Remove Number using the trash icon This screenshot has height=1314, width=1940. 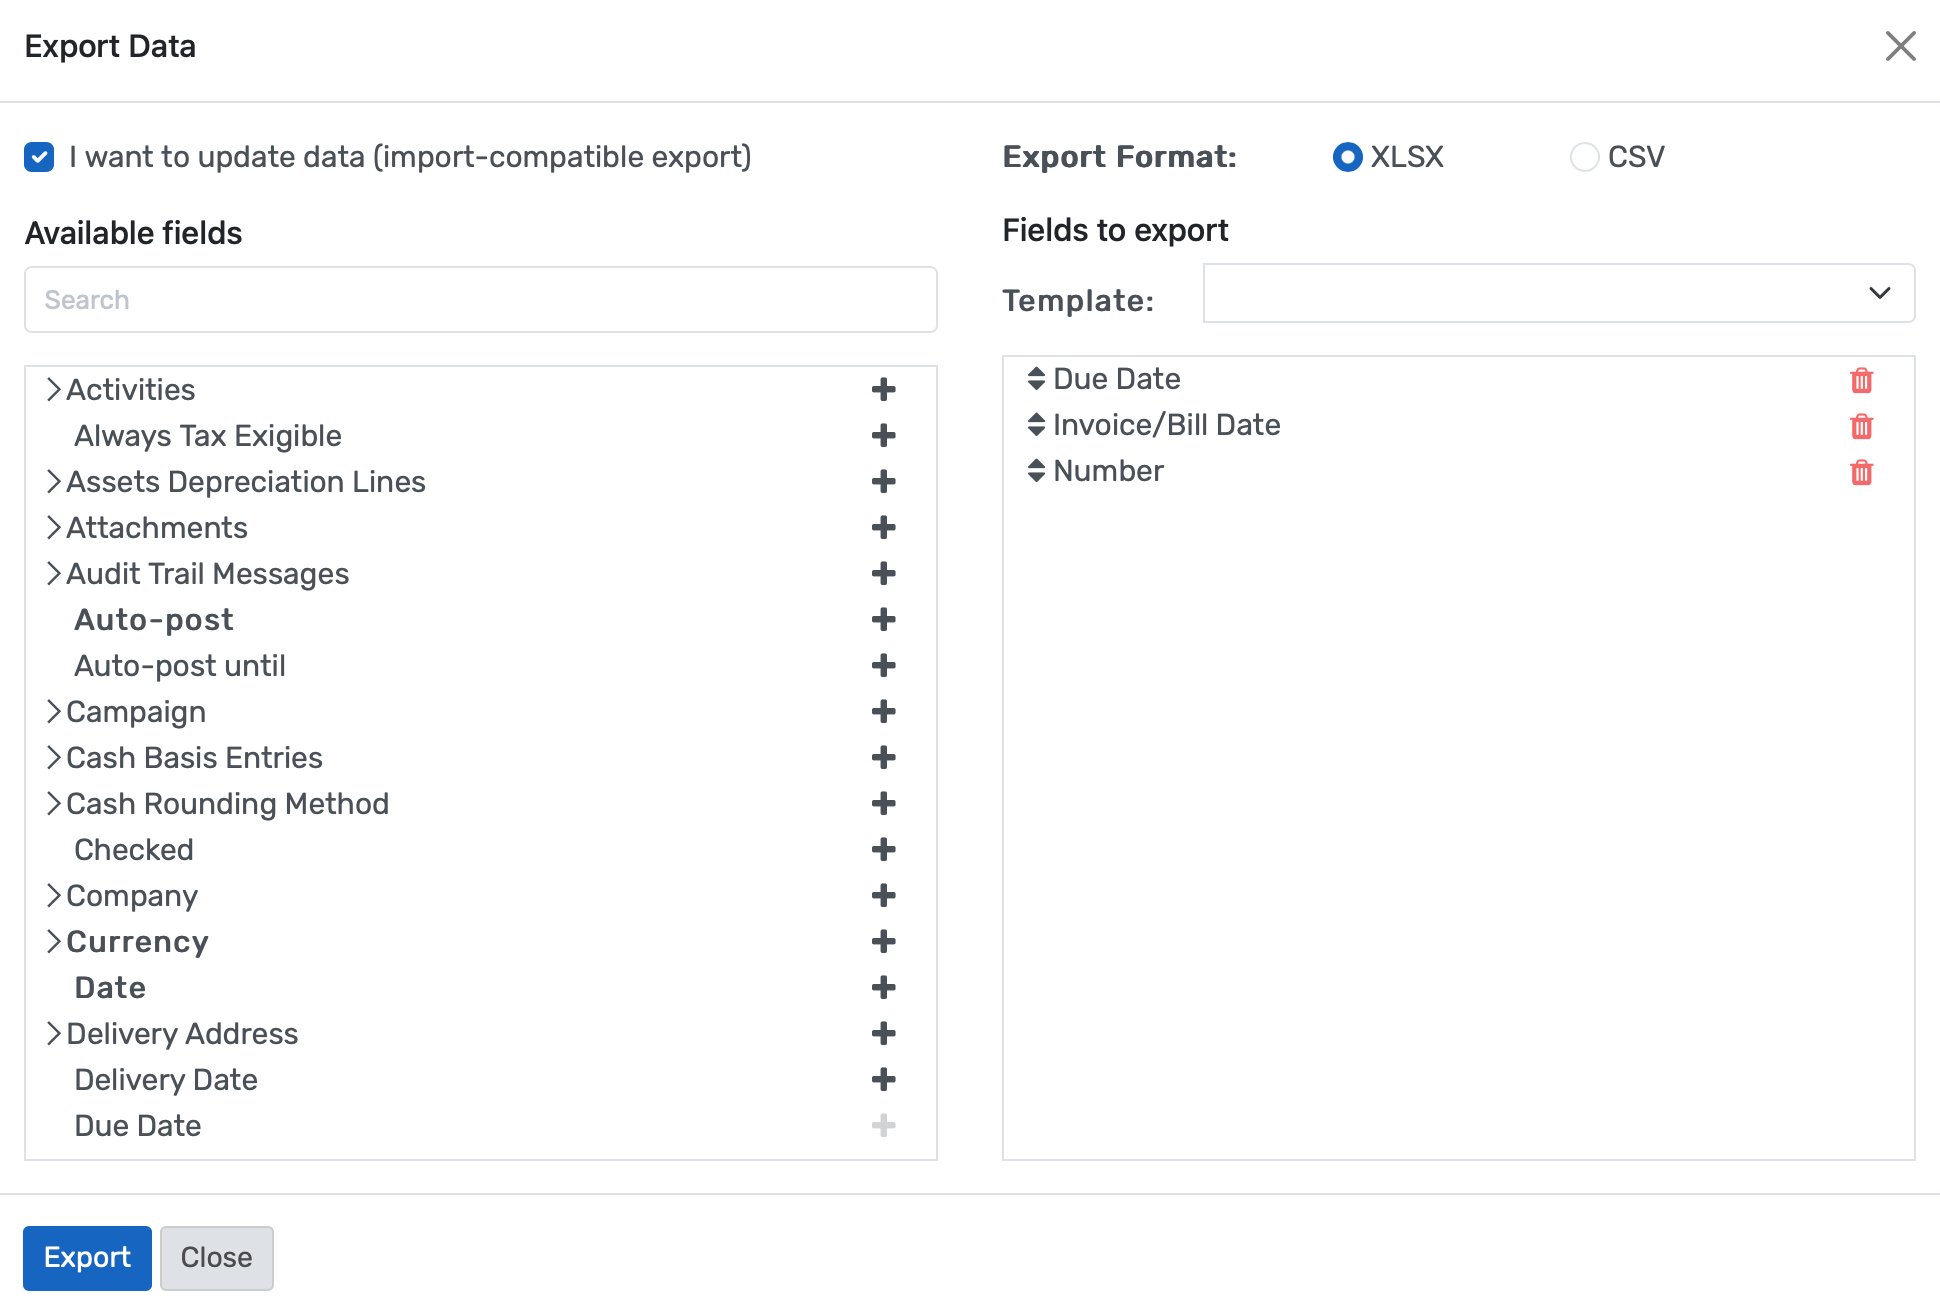[1861, 473]
